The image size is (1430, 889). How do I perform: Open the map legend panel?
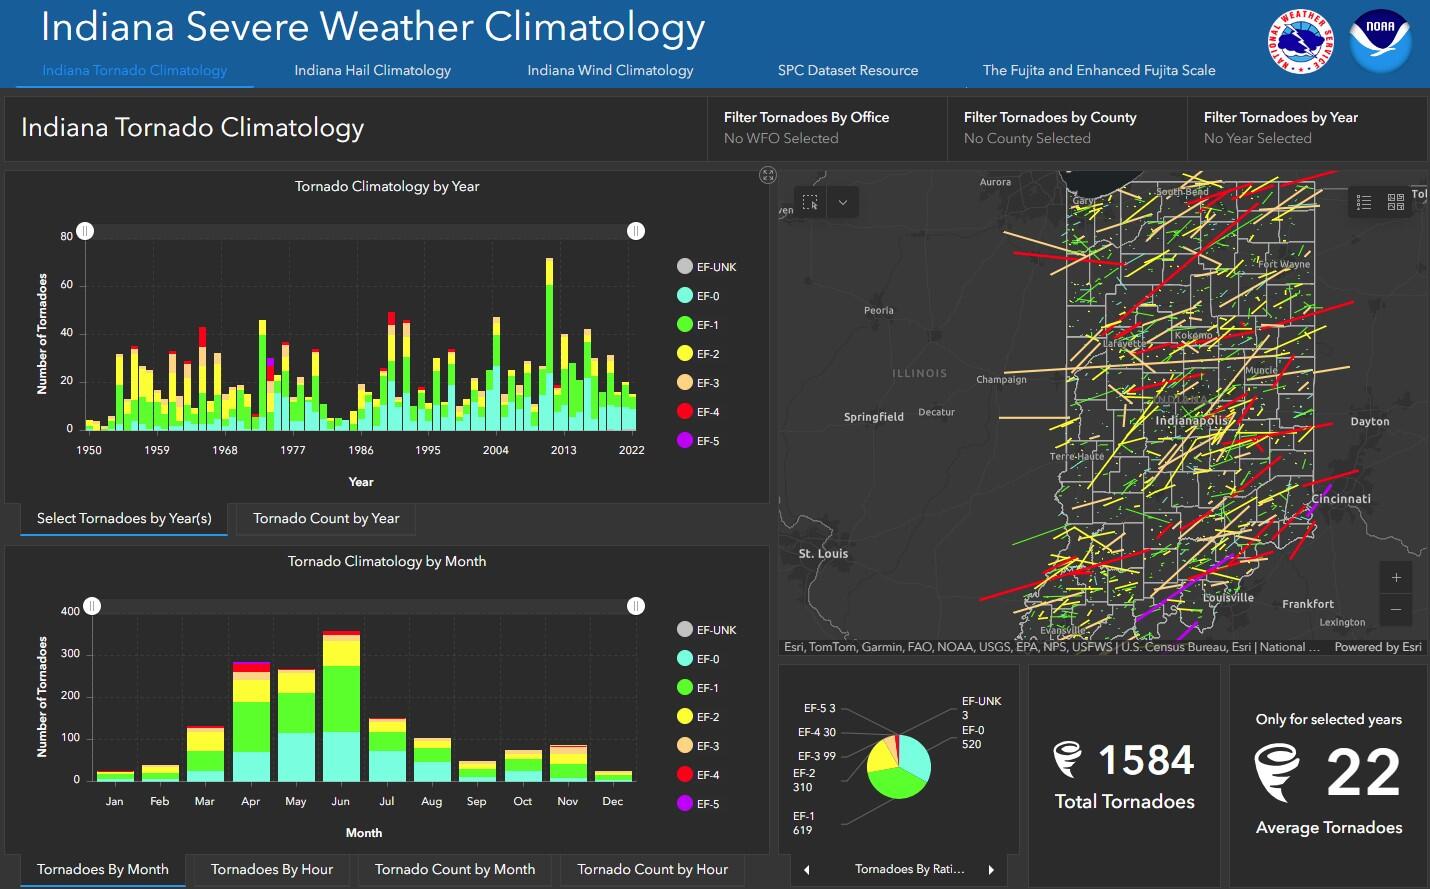pos(1362,201)
